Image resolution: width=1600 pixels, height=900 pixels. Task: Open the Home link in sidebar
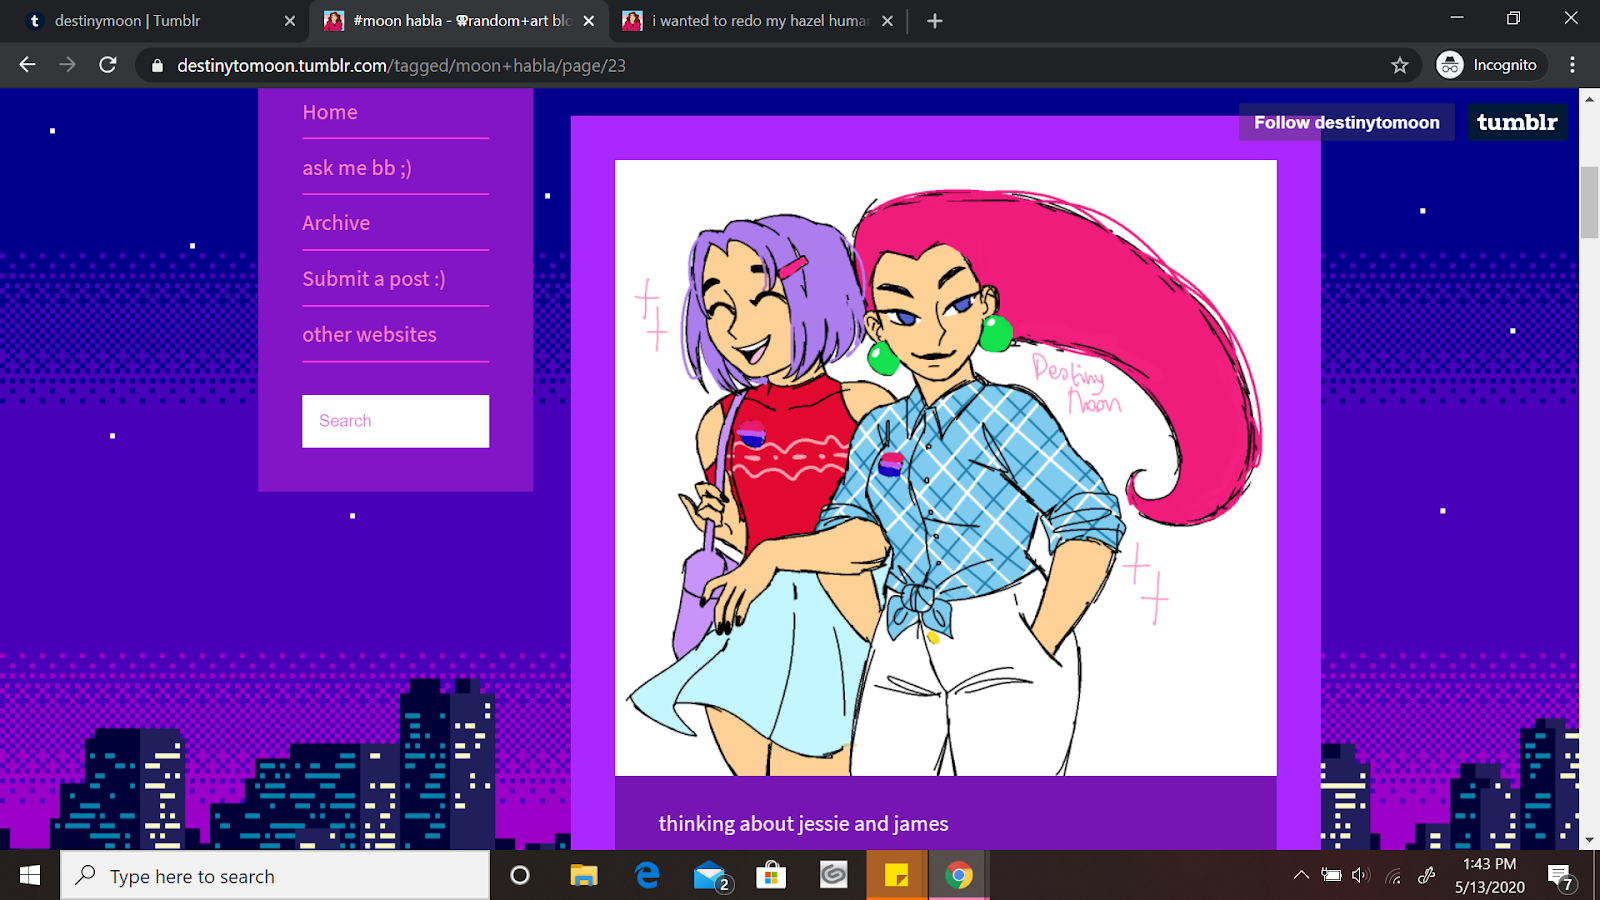click(330, 112)
